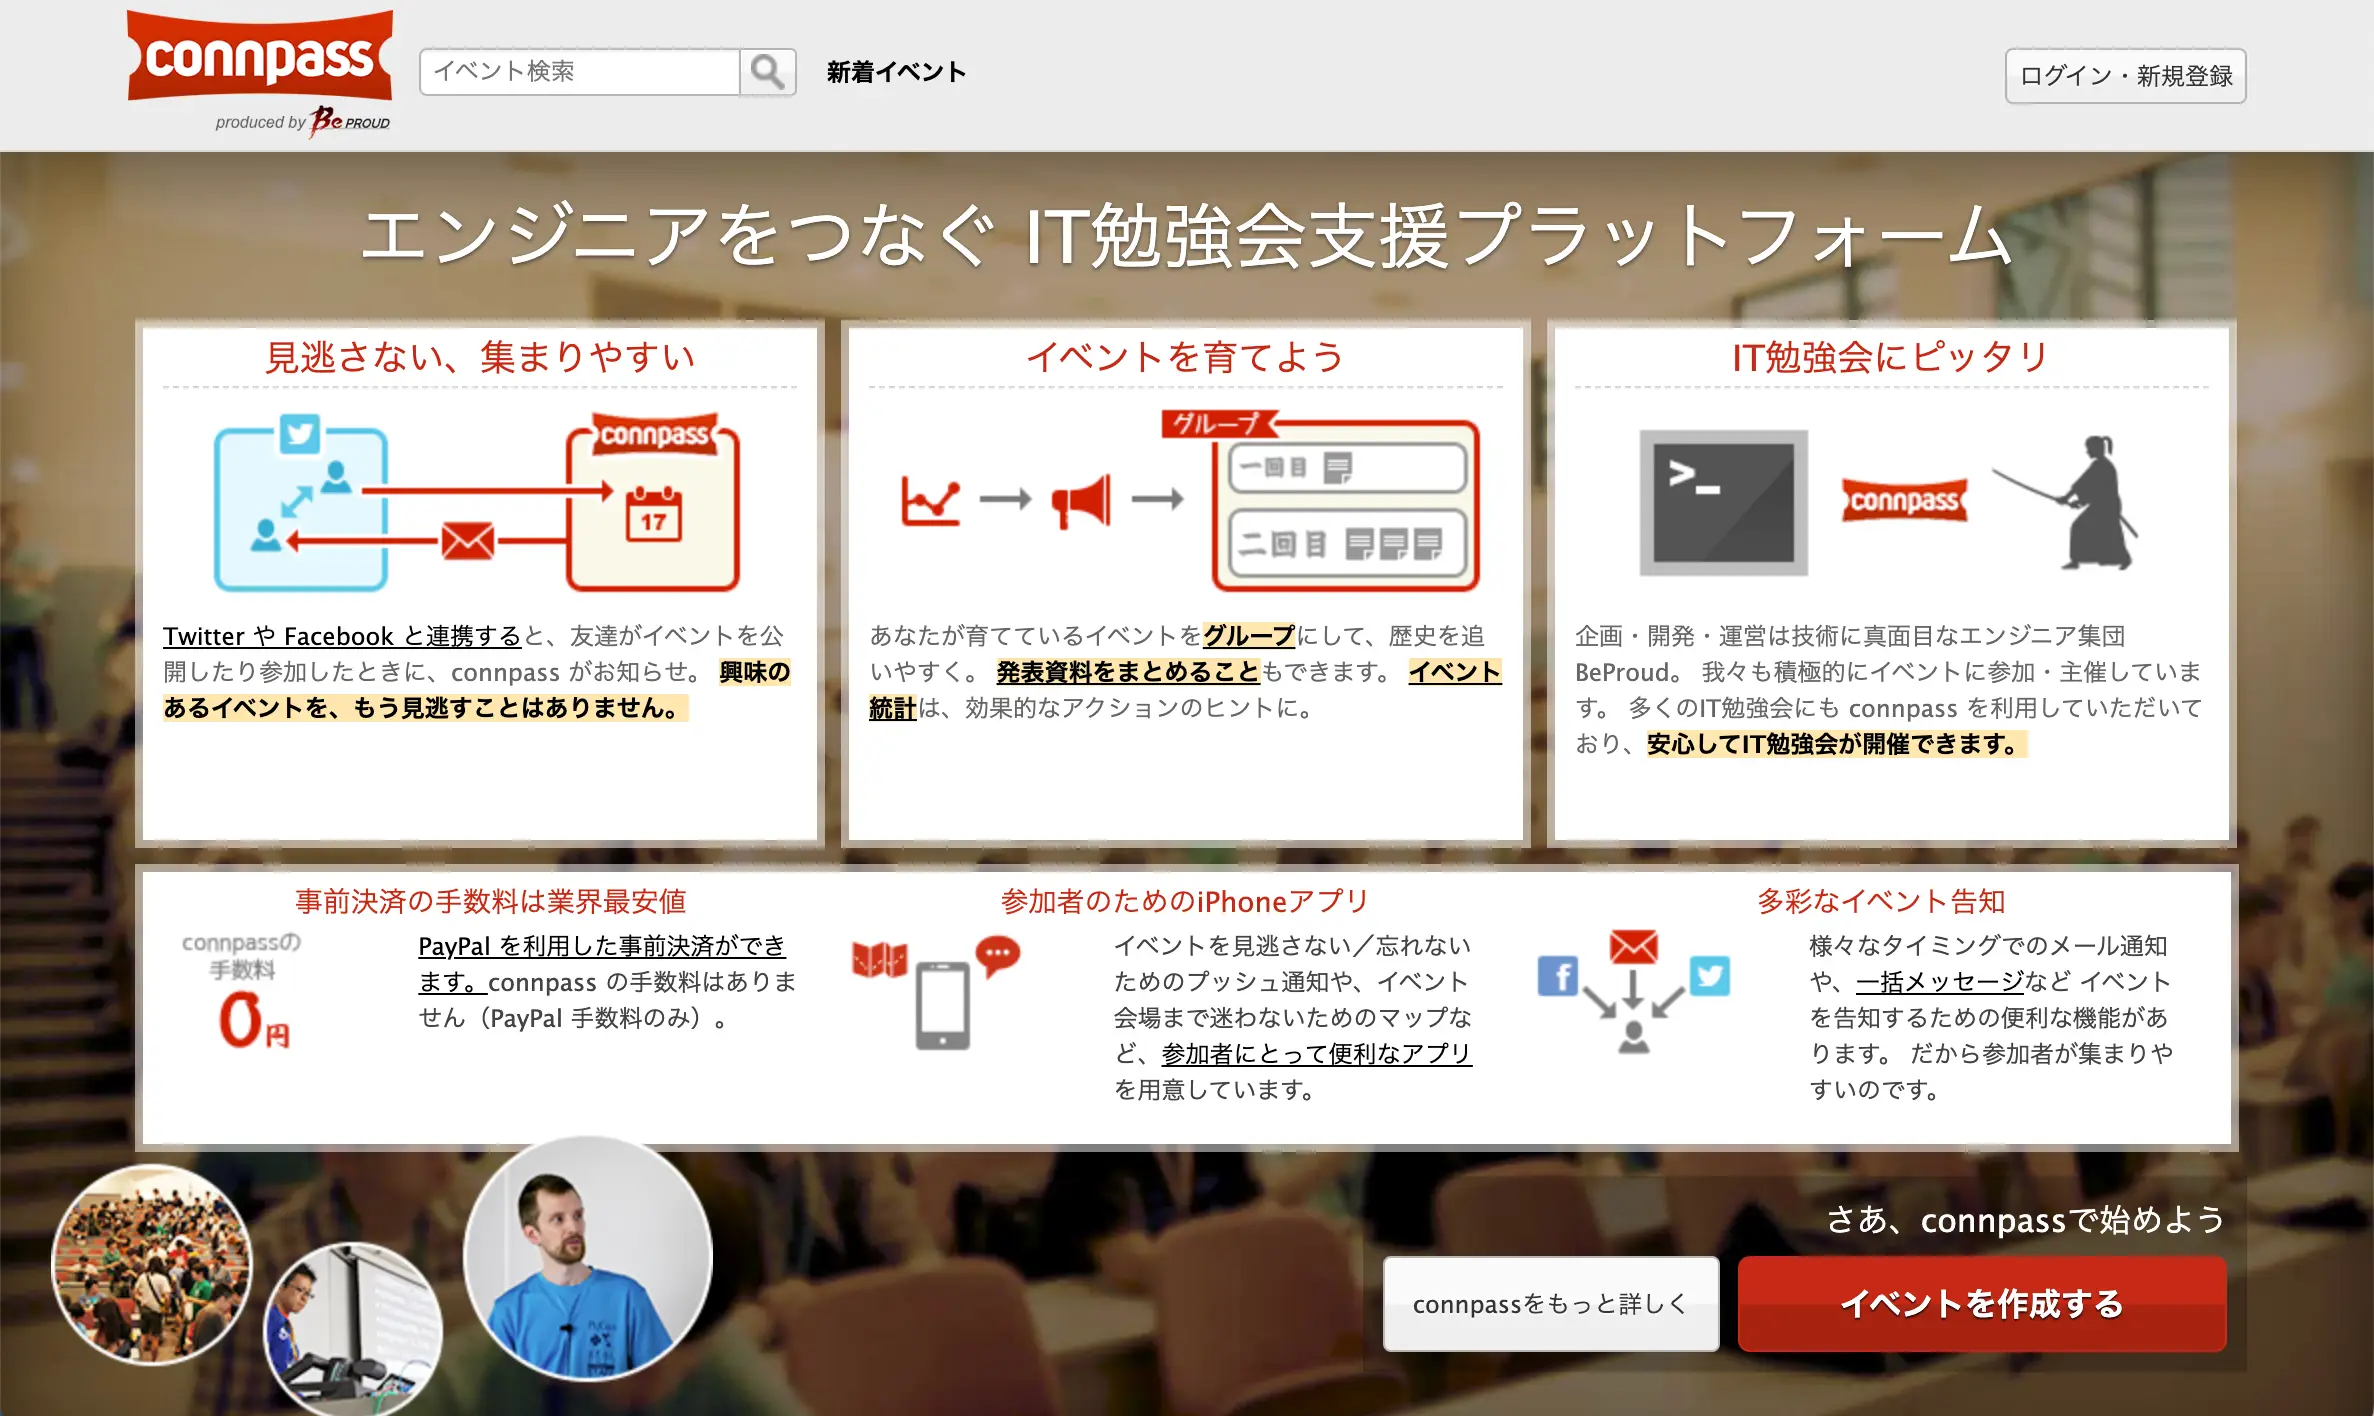This screenshot has width=2374, height=1416.
Task: Click the red speech bubble icon
Action: [x=997, y=956]
